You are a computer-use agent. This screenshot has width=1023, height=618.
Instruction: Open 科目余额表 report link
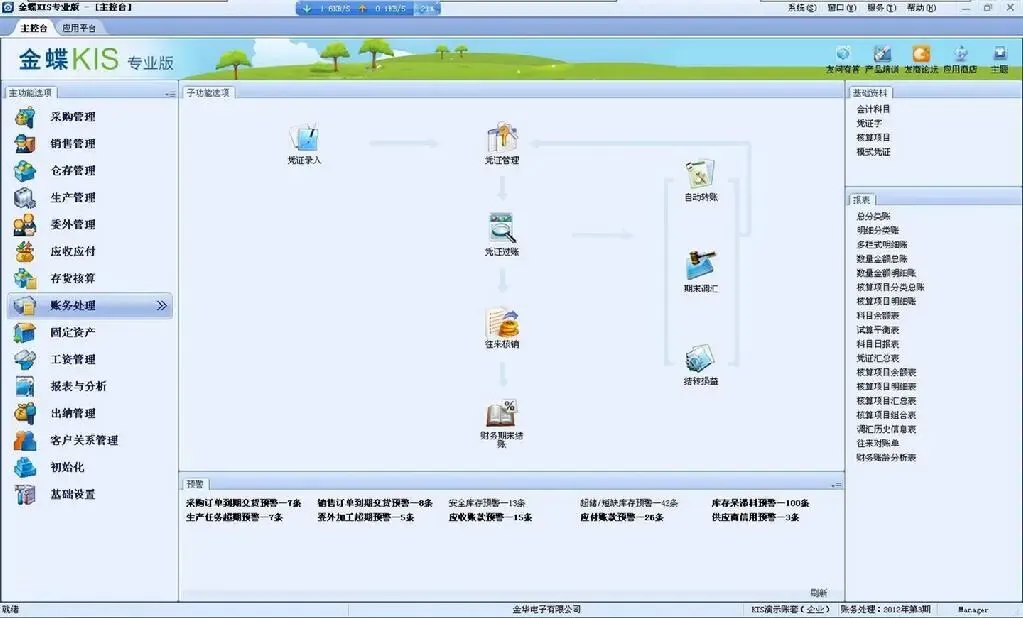pyautogui.click(x=878, y=316)
